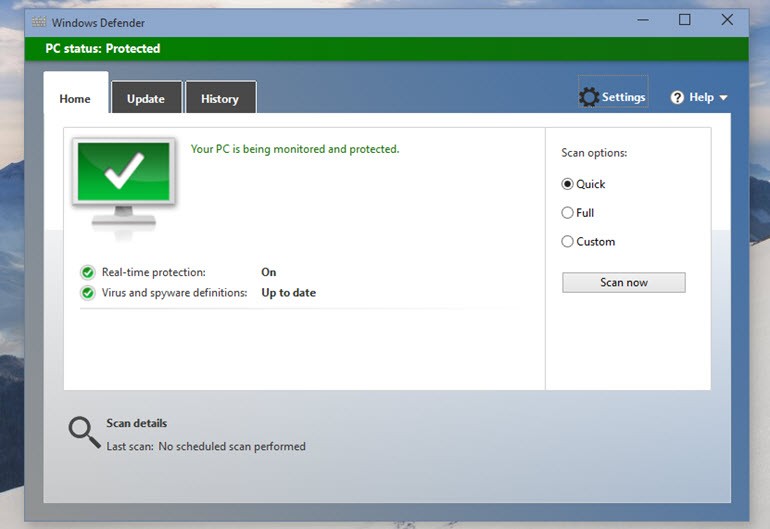Close the Windows Defender window

[727, 20]
